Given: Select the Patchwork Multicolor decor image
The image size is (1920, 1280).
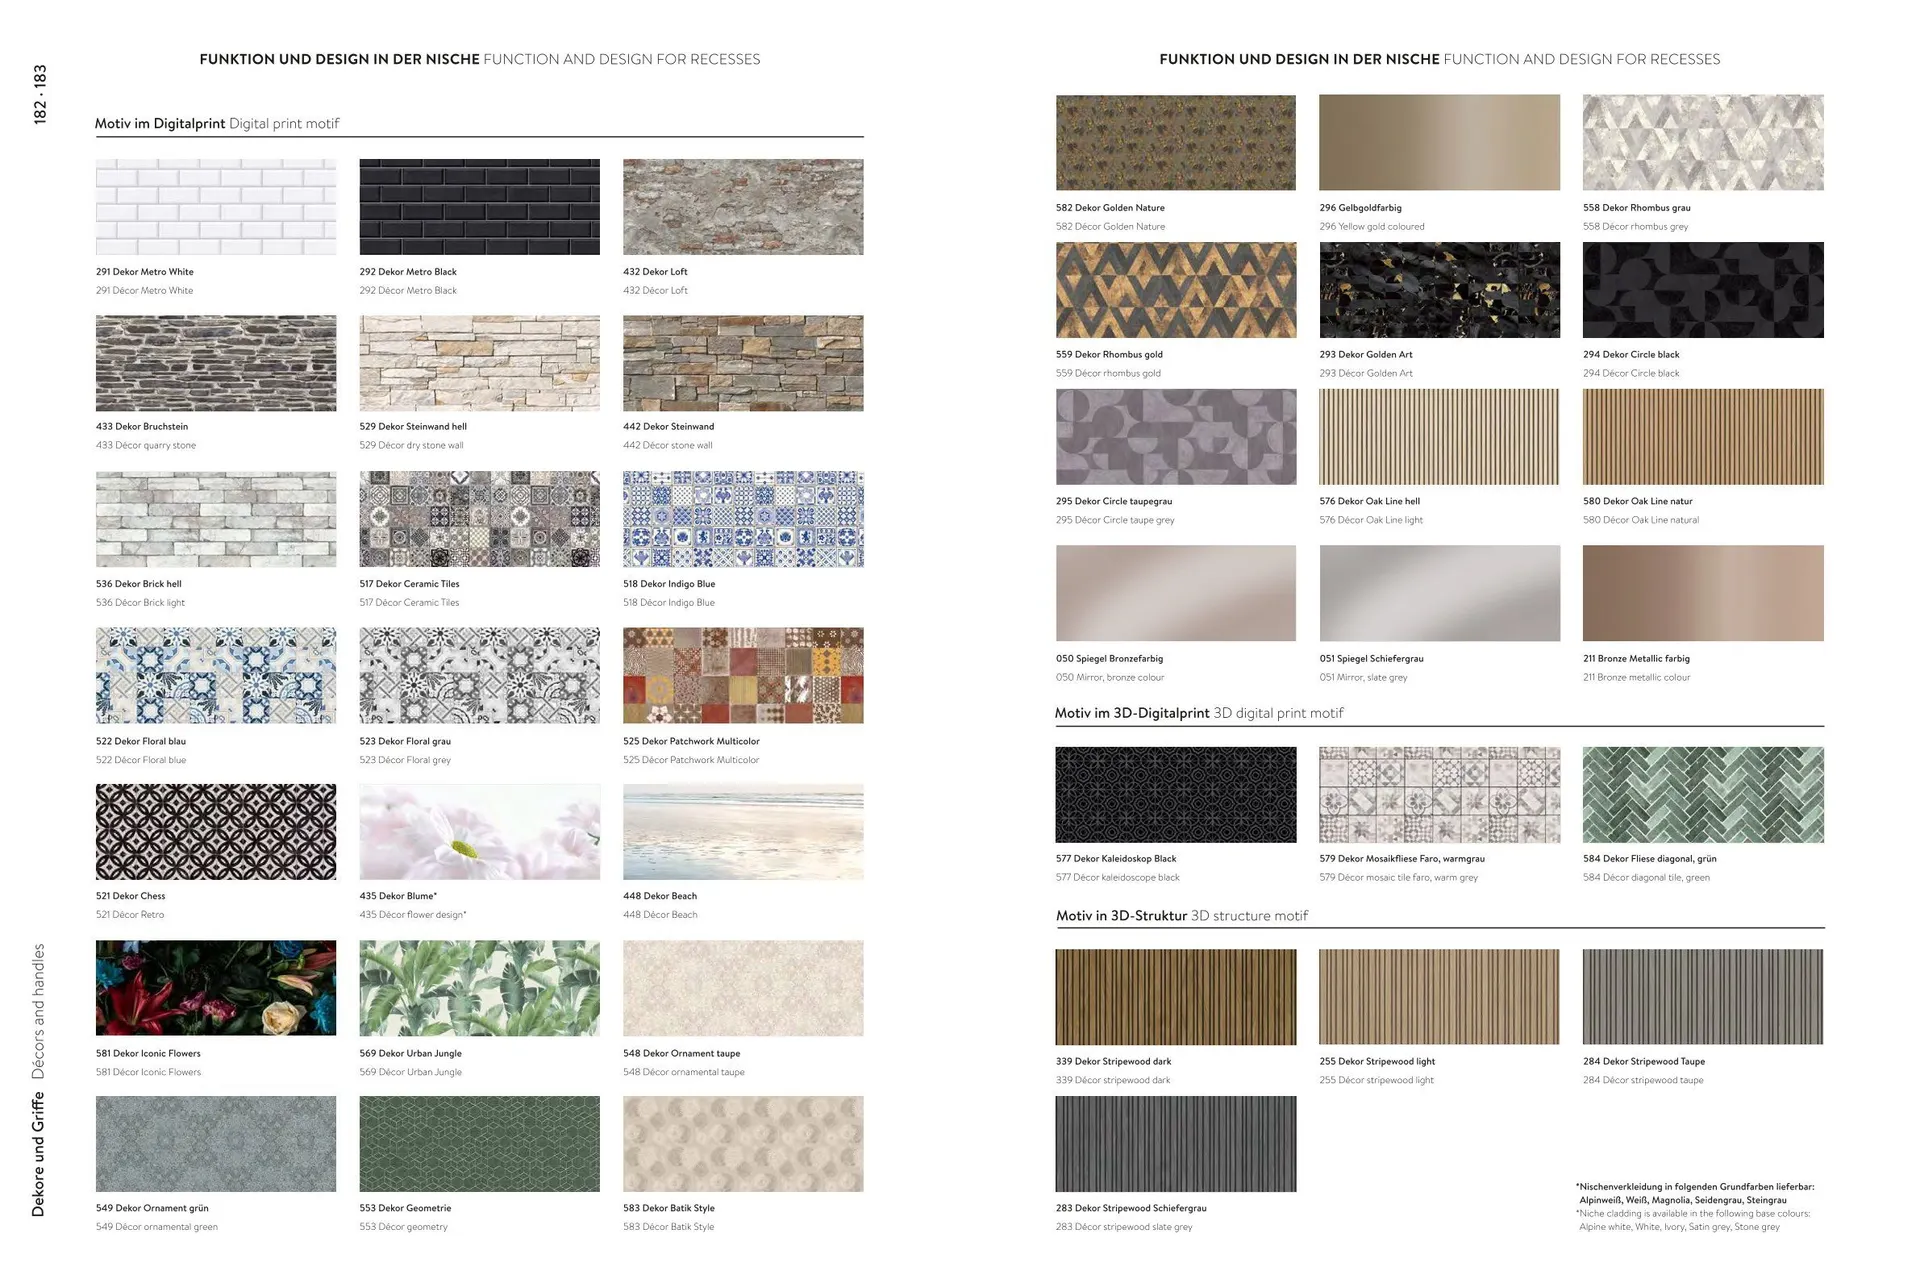Looking at the screenshot, I should point(743,675).
